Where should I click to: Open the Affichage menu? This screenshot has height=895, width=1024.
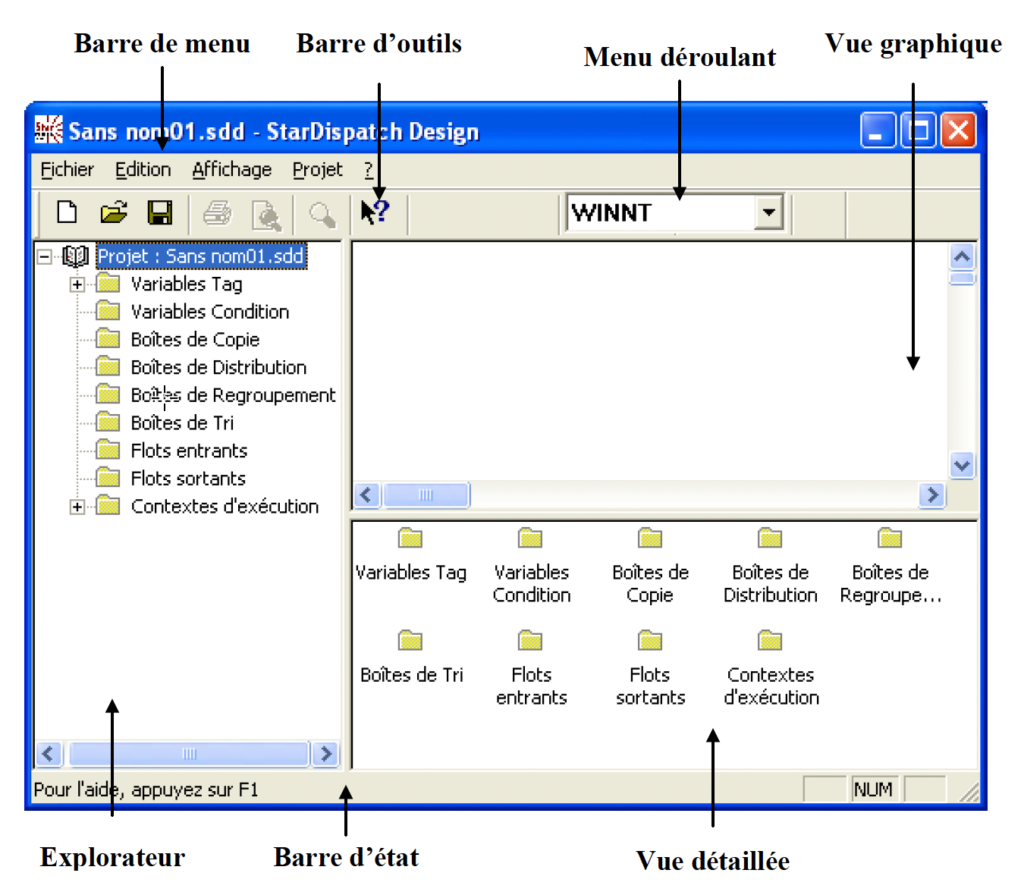(x=232, y=170)
